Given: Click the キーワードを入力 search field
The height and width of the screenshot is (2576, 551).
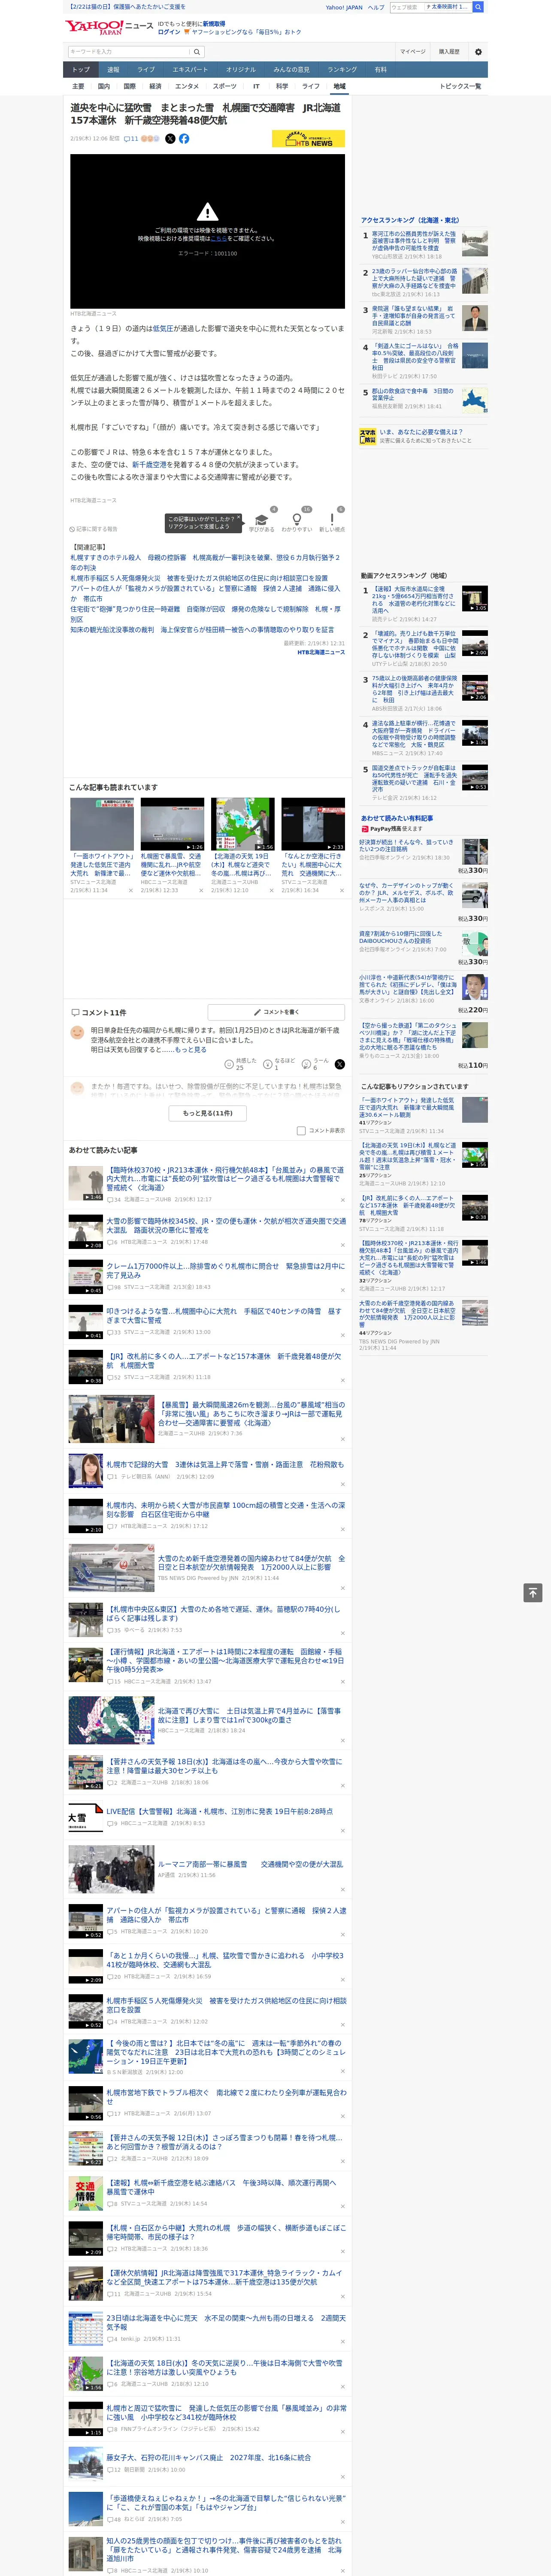Looking at the screenshot, I should pos(129,51).
